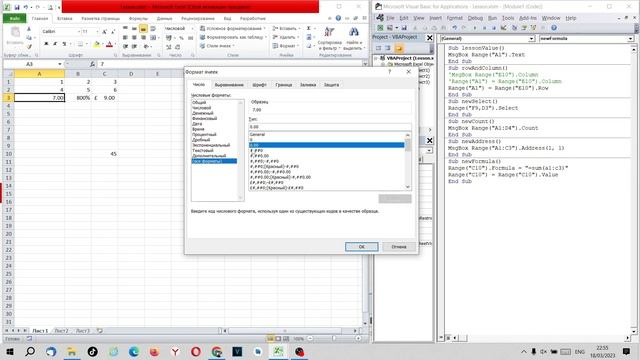Open Сортировка и фильтр dropdown
Screen dimensions: 640x360
(329, 39)
